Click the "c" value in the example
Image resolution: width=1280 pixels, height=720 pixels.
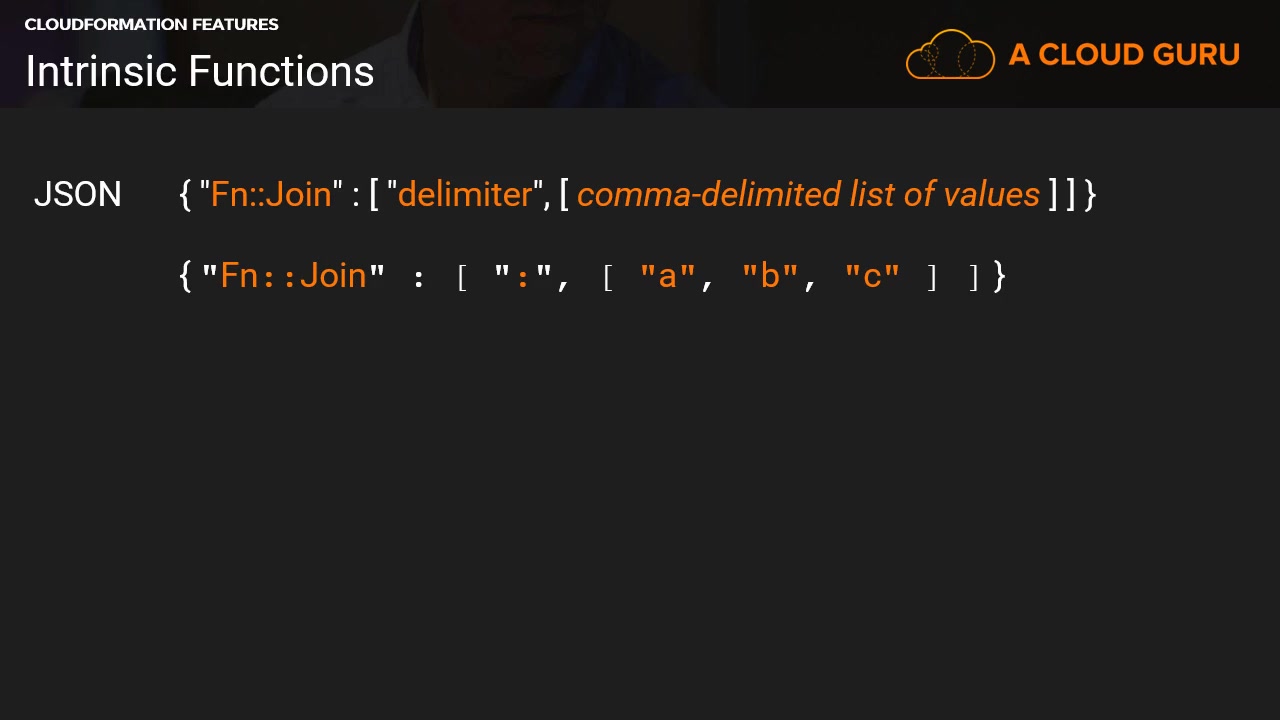[x=872, y=276]
